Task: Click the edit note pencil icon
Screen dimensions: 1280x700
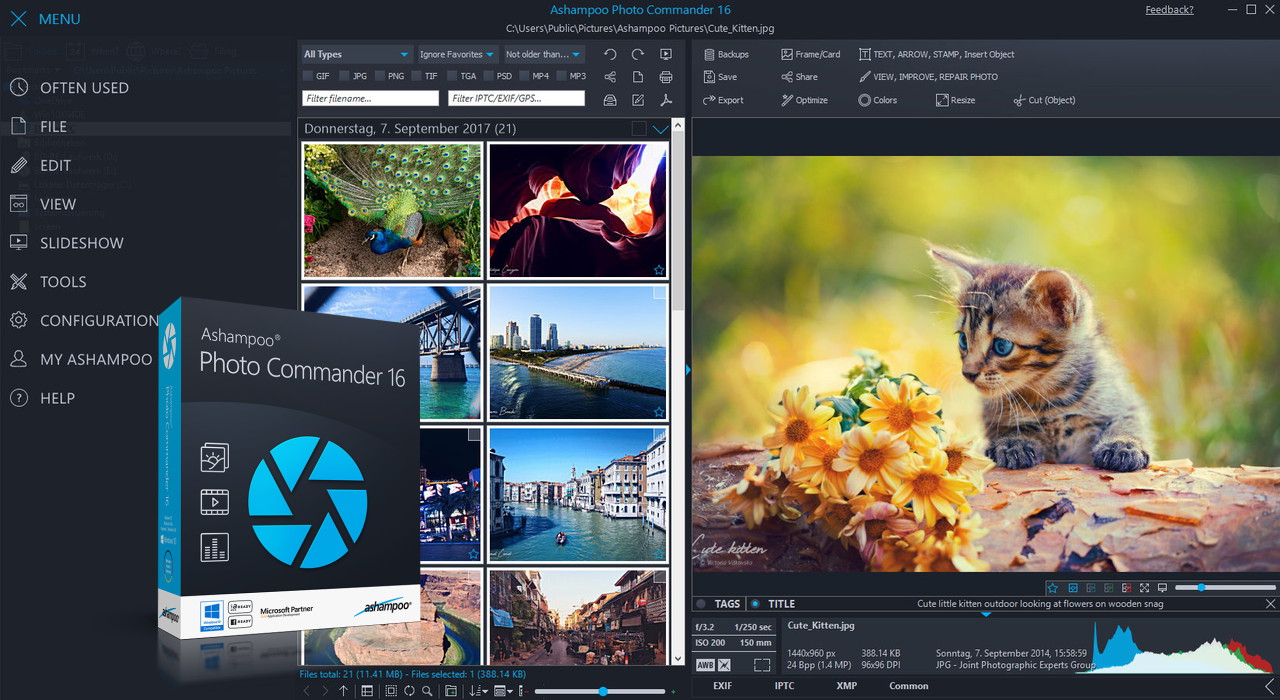Action: click(x=638, y=100)
